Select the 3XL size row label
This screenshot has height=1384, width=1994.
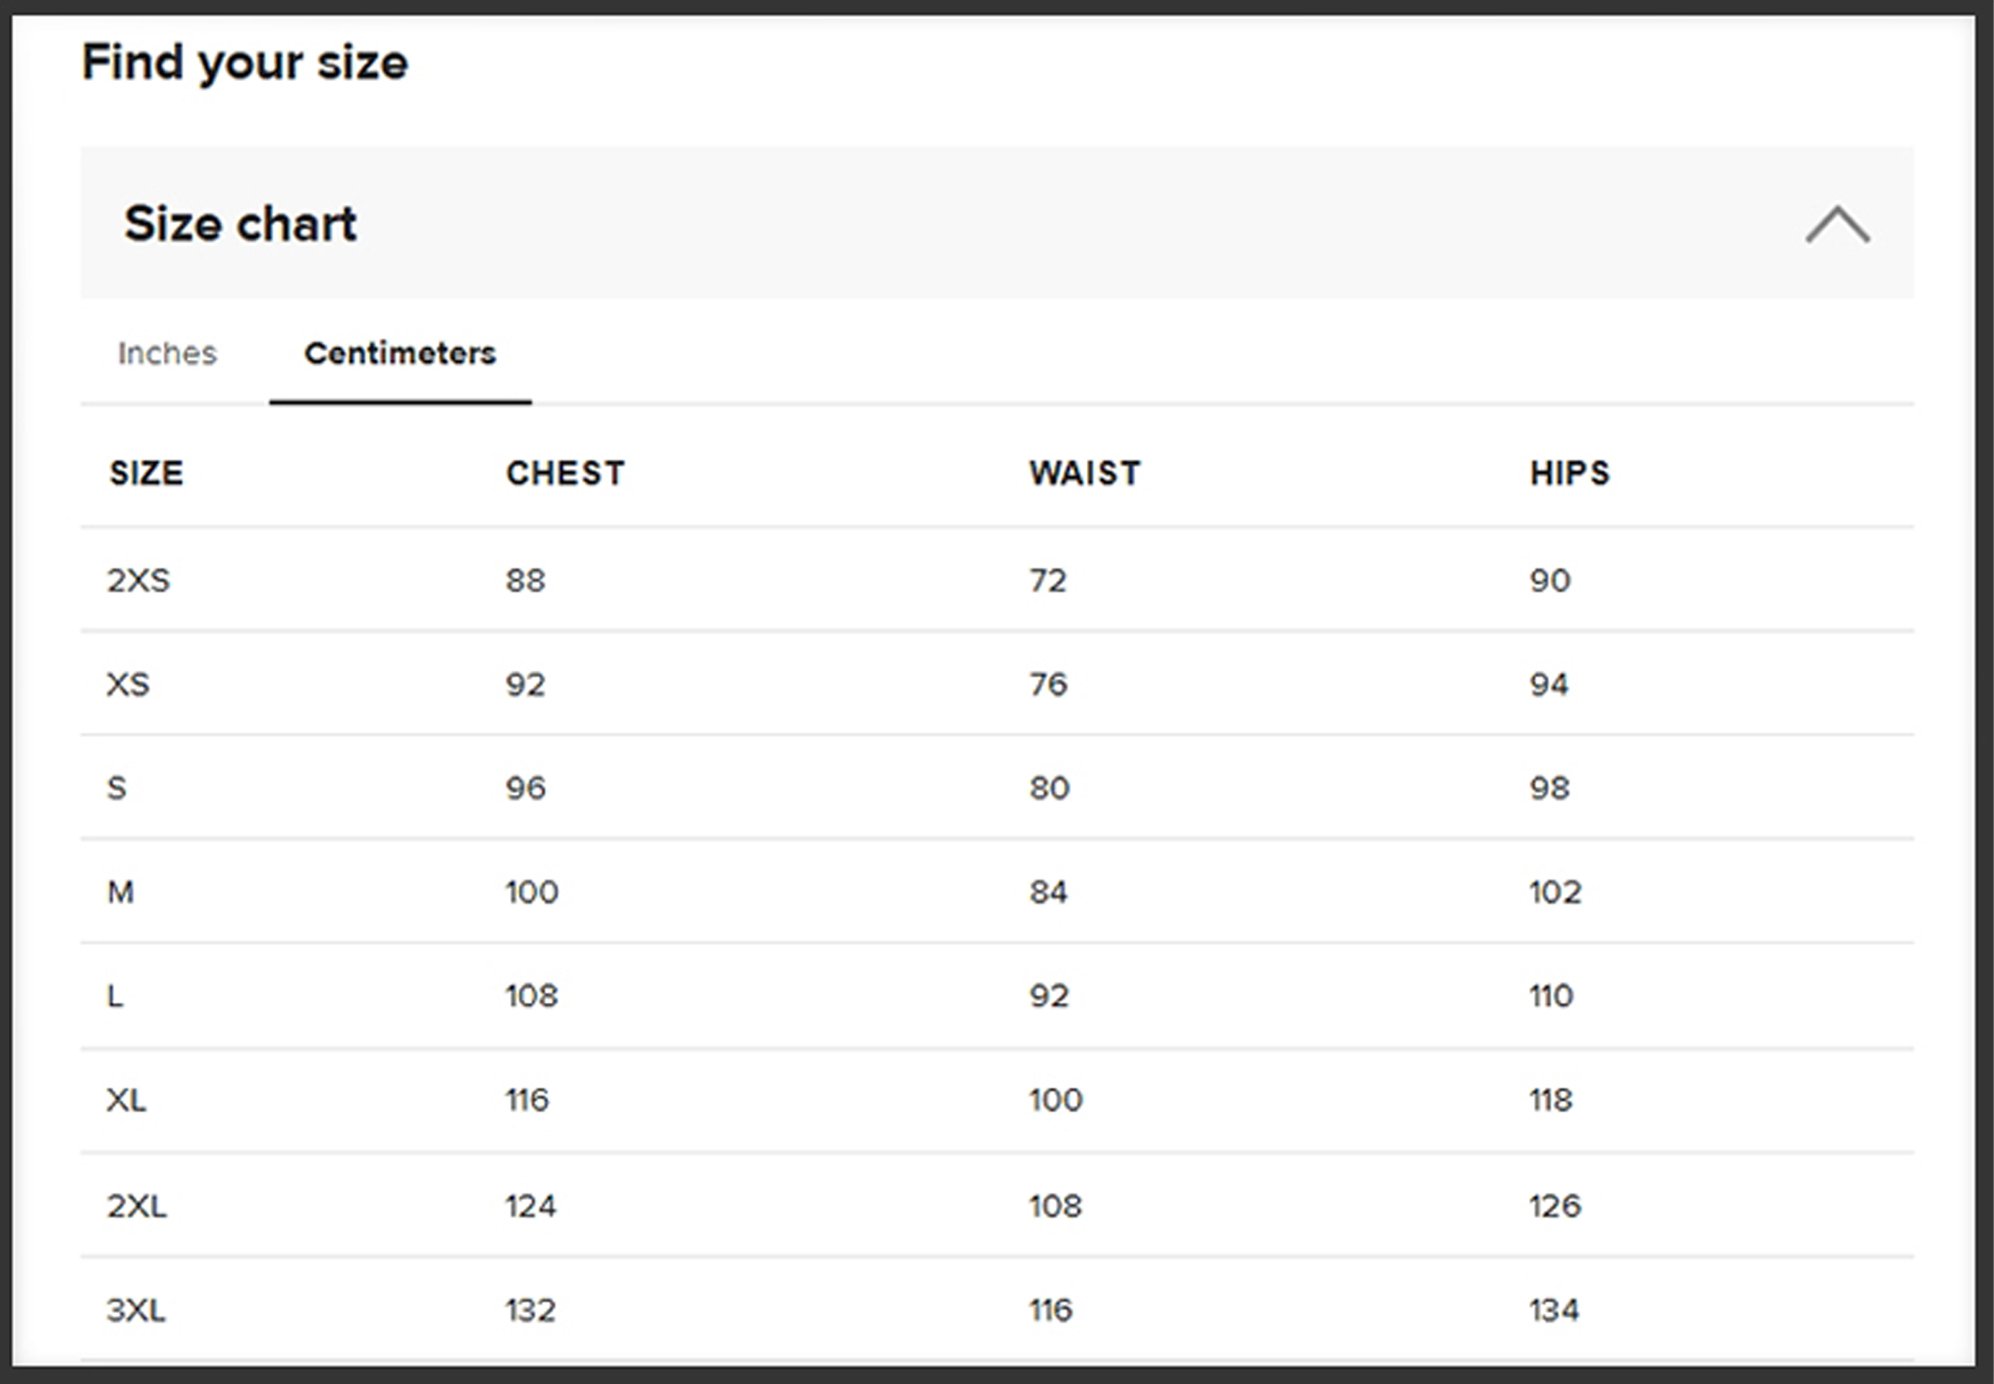[136, 1310]
